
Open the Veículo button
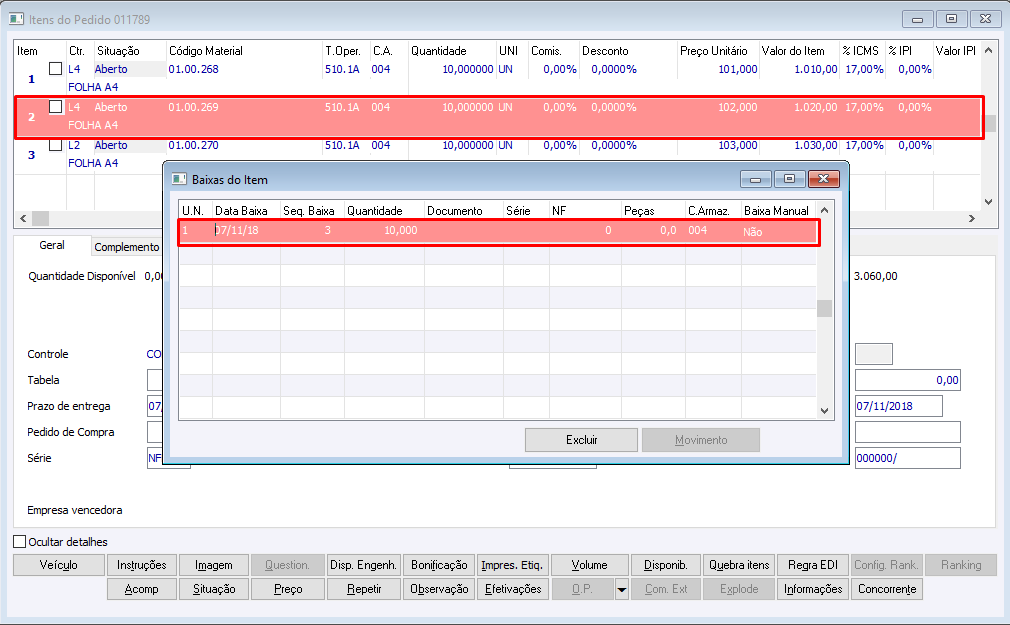point(59,565)
